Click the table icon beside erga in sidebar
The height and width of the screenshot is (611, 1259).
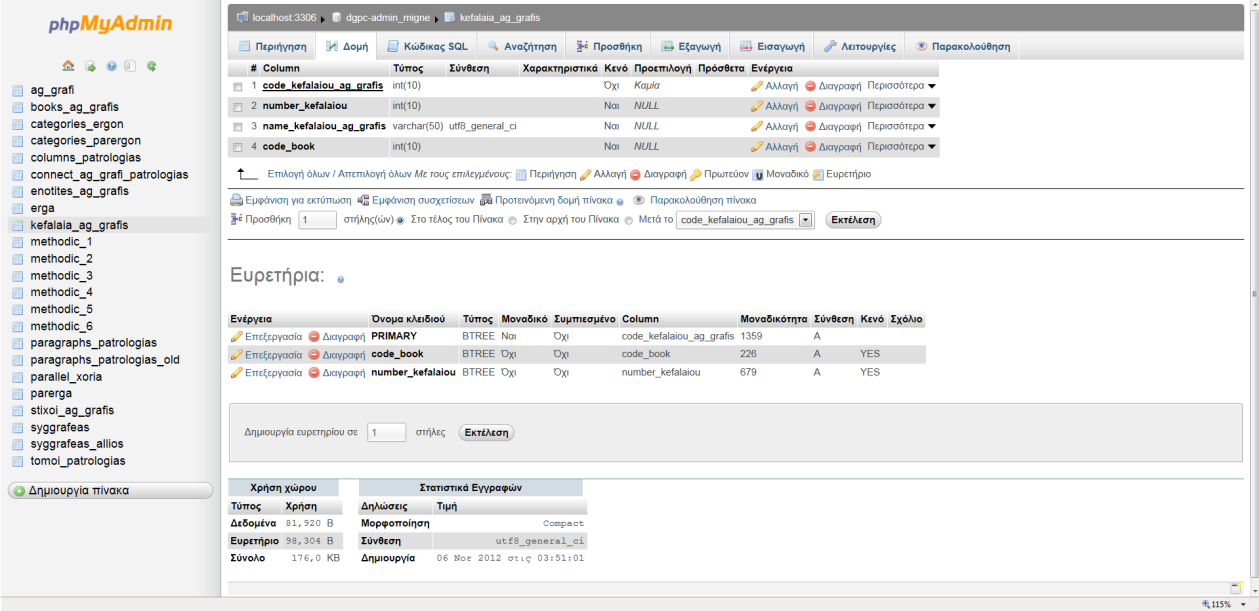coord(17,208)
